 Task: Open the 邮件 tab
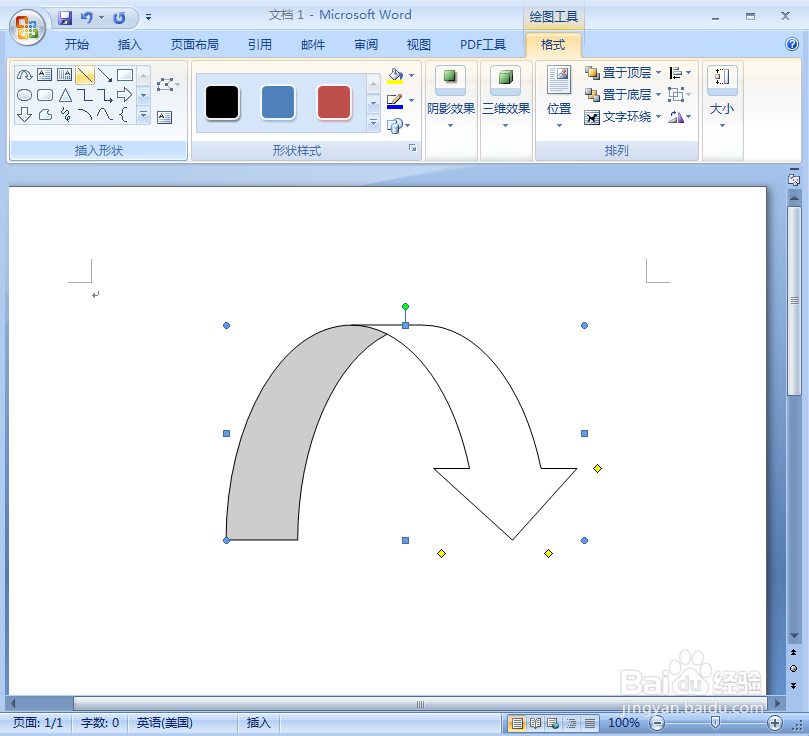tap(313, 45)
